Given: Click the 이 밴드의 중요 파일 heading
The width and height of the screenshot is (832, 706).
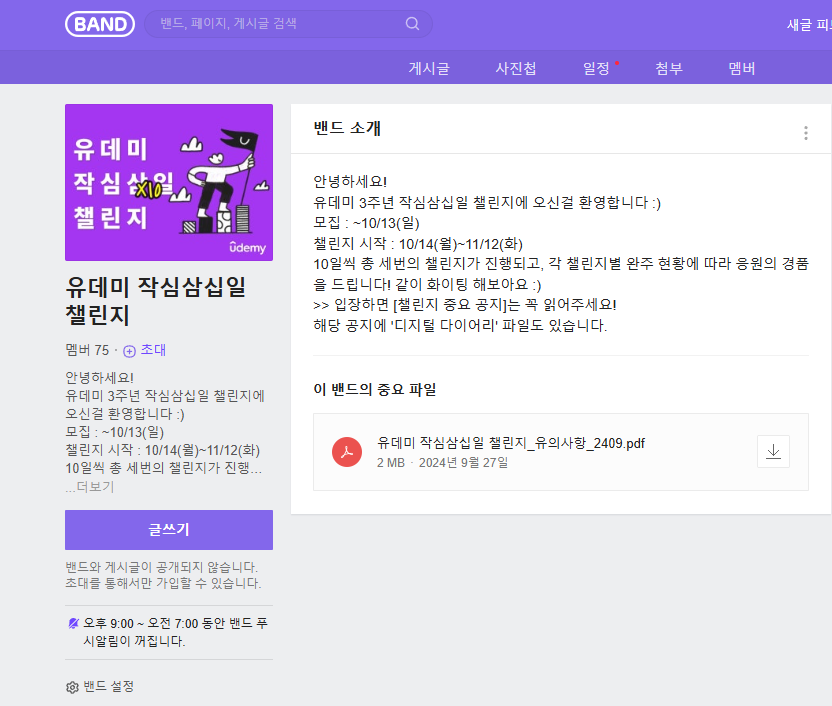Looking at the screenshot, I should [x=375, y=389].
